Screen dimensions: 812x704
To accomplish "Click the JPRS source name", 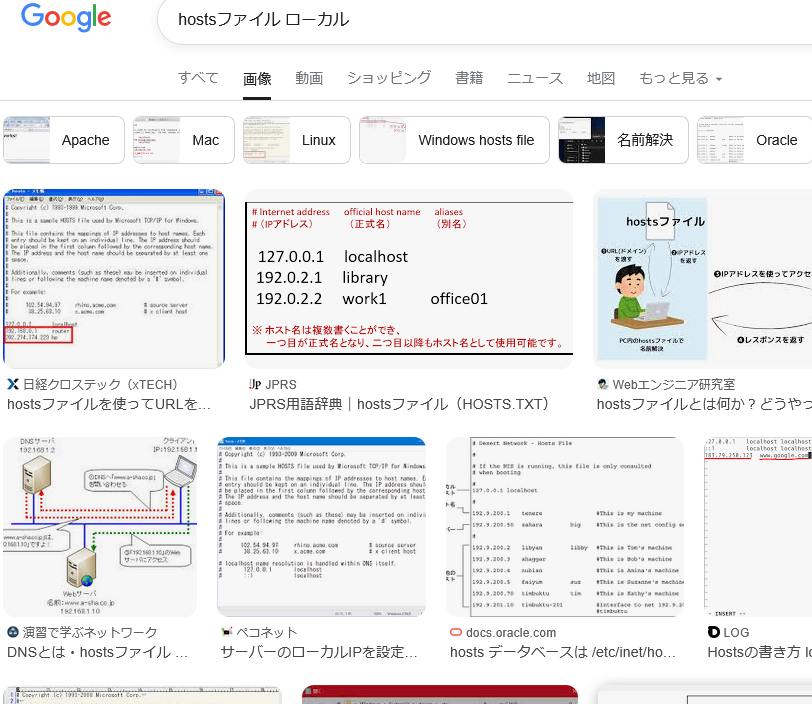I will 281,384.
